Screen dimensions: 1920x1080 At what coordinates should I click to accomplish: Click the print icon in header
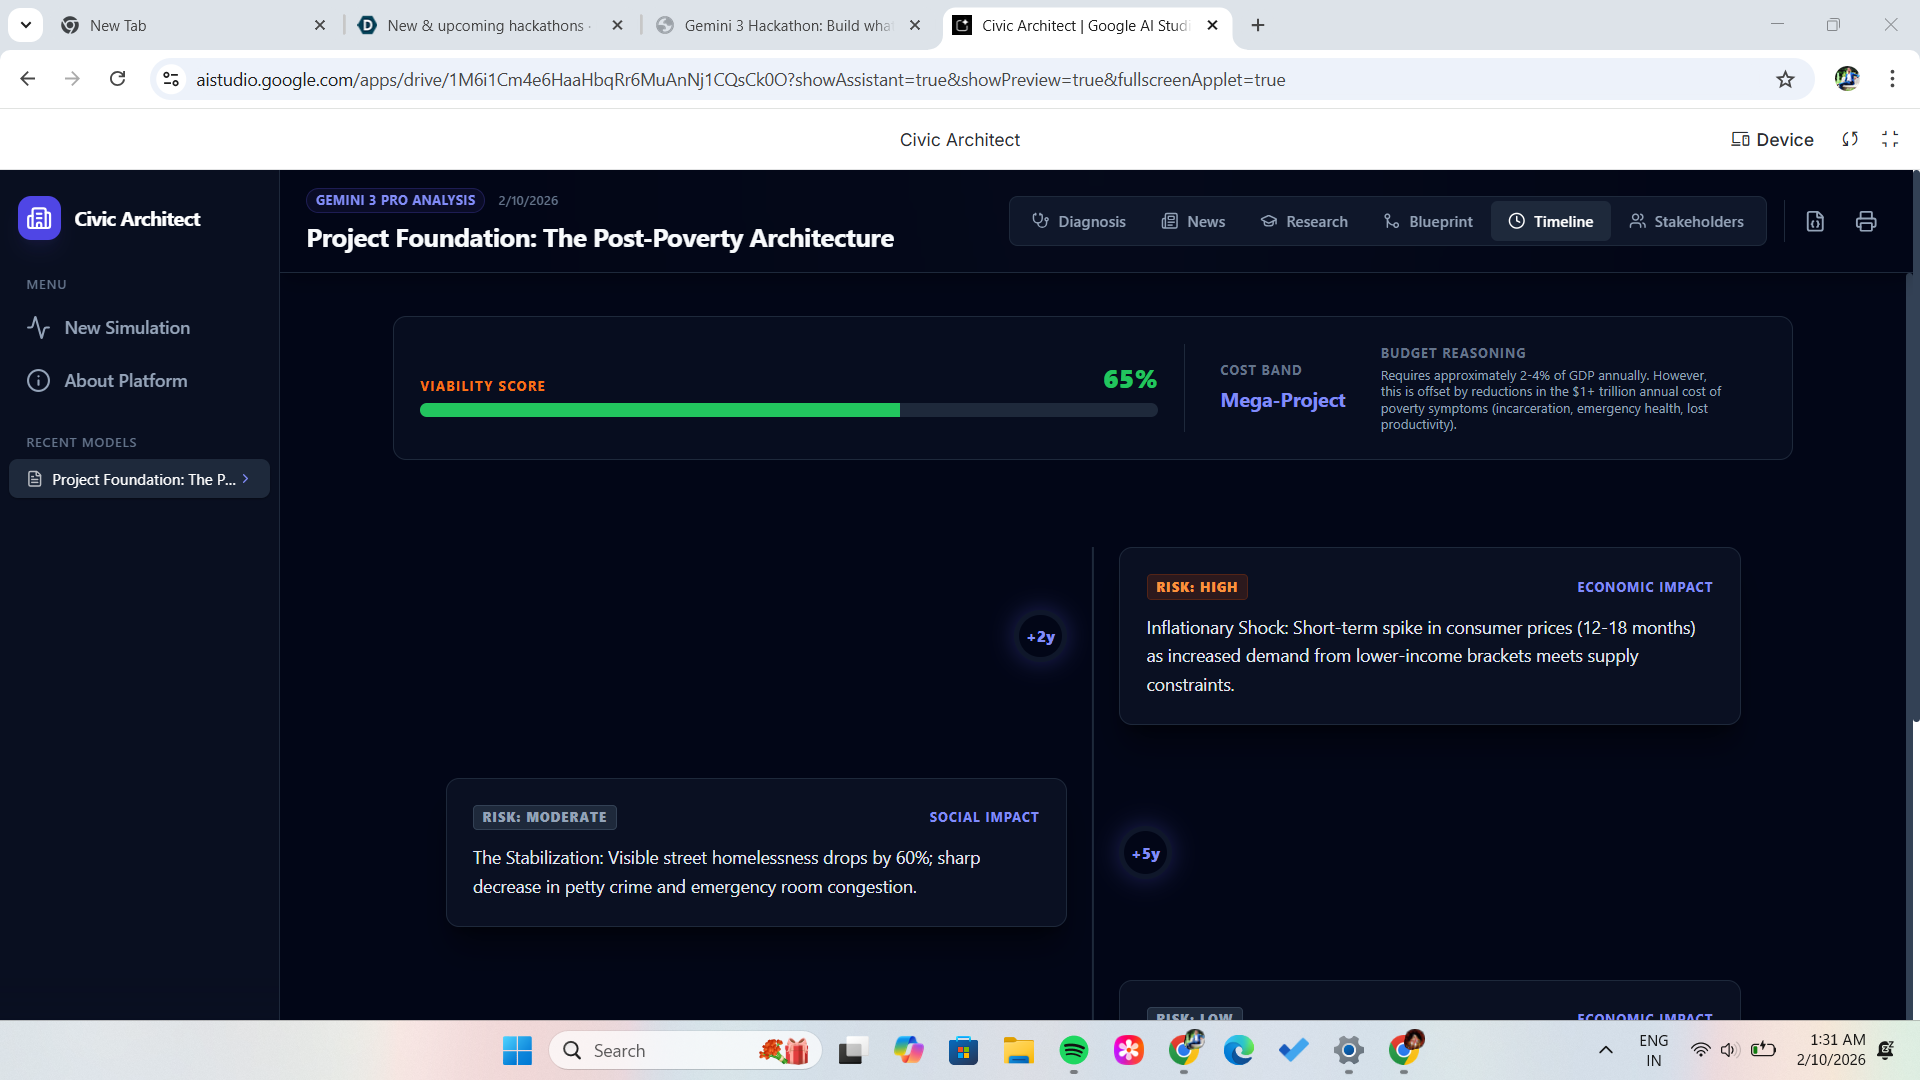pyautogui.click(x=1866, y=222)
